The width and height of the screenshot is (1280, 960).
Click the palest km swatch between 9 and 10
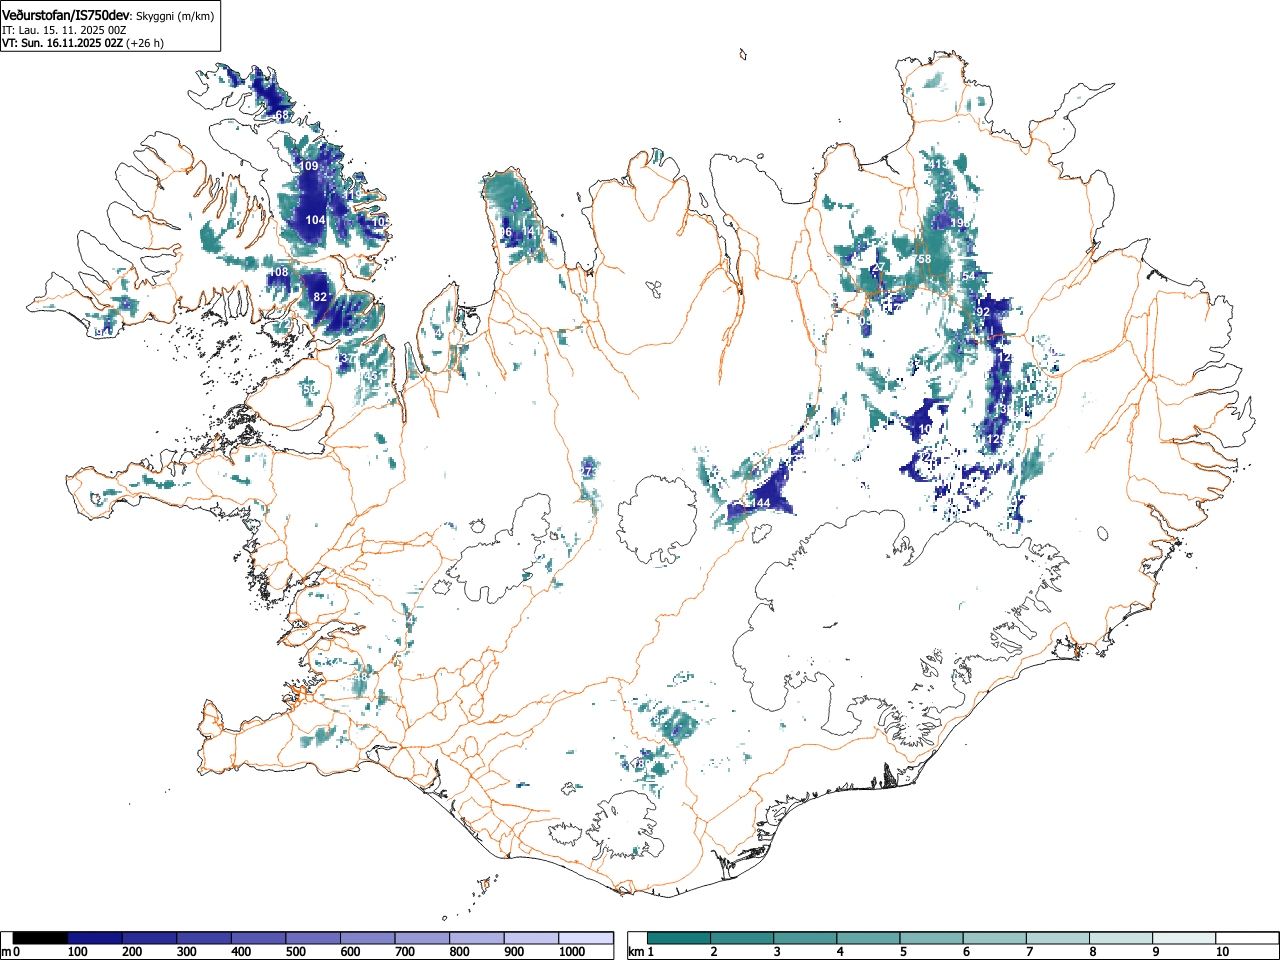1184,938
